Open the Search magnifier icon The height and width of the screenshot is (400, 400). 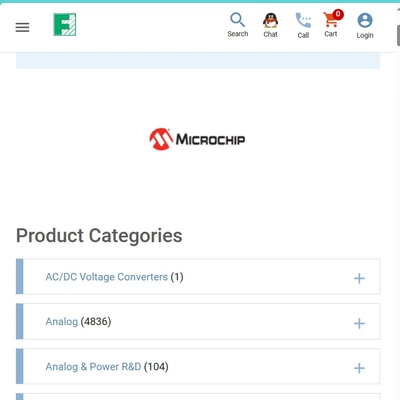pyautogui.click(x=238, y=20)
